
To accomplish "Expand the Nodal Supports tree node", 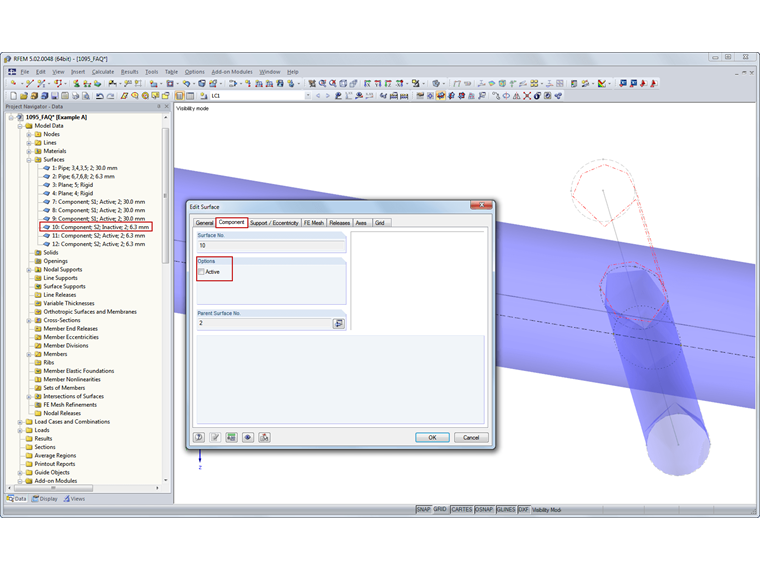I will click(29, 269).
